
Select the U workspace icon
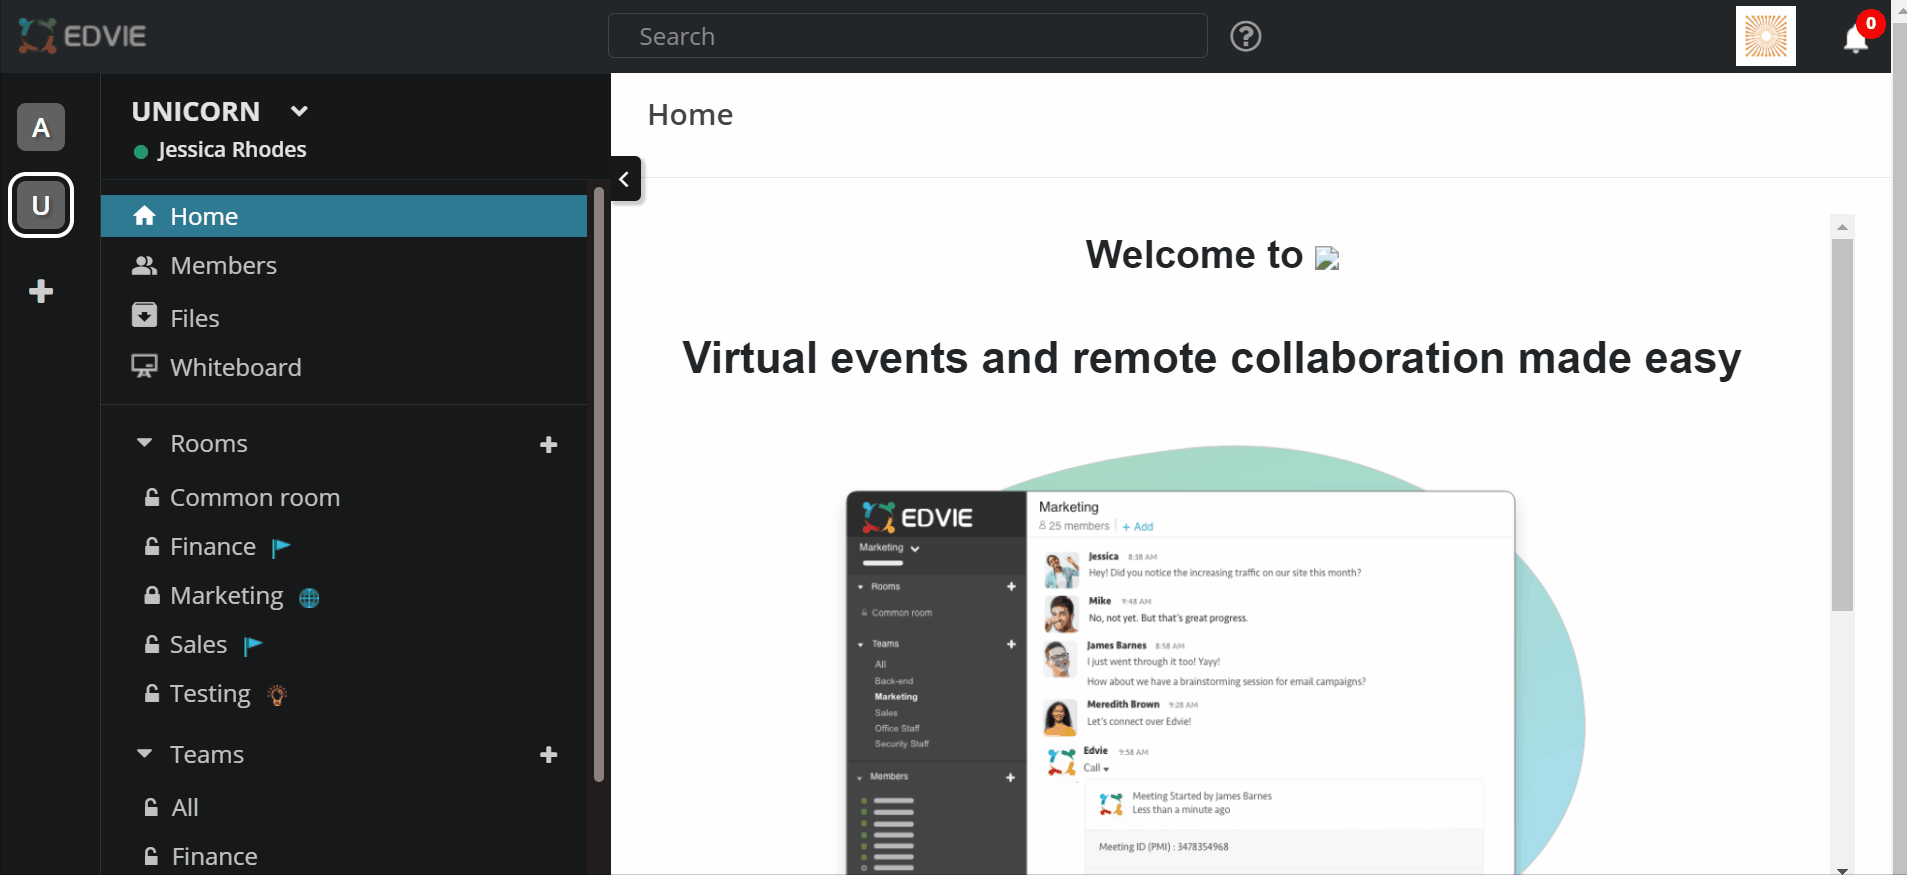[x=41, y=205]
